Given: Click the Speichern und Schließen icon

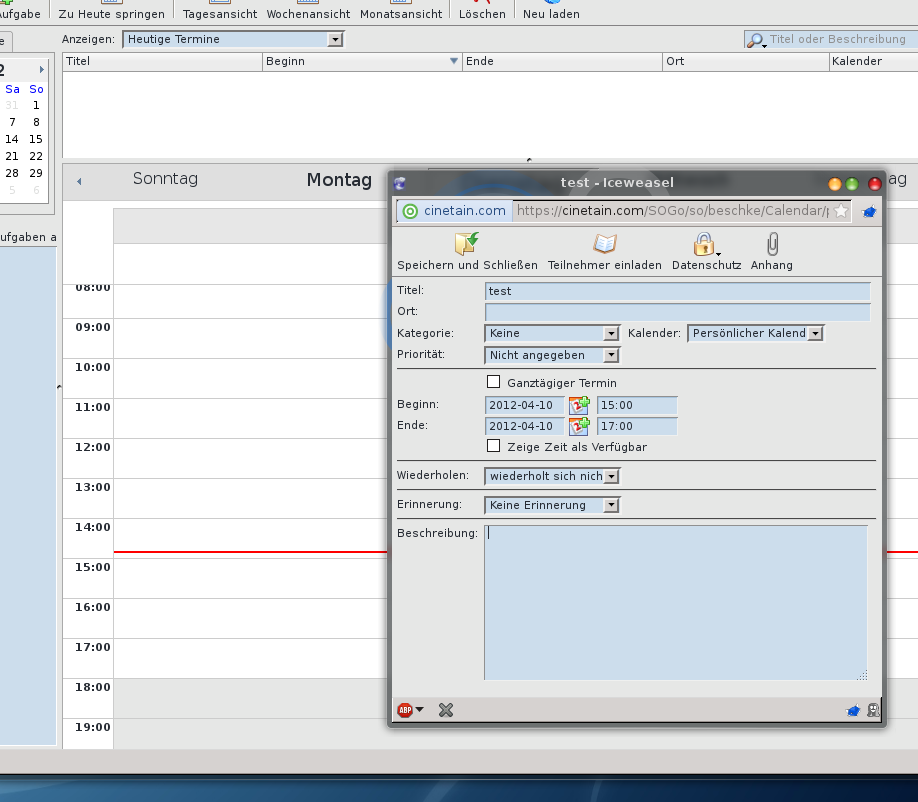Looking at the screenshot, I should [x=467, y=244].
